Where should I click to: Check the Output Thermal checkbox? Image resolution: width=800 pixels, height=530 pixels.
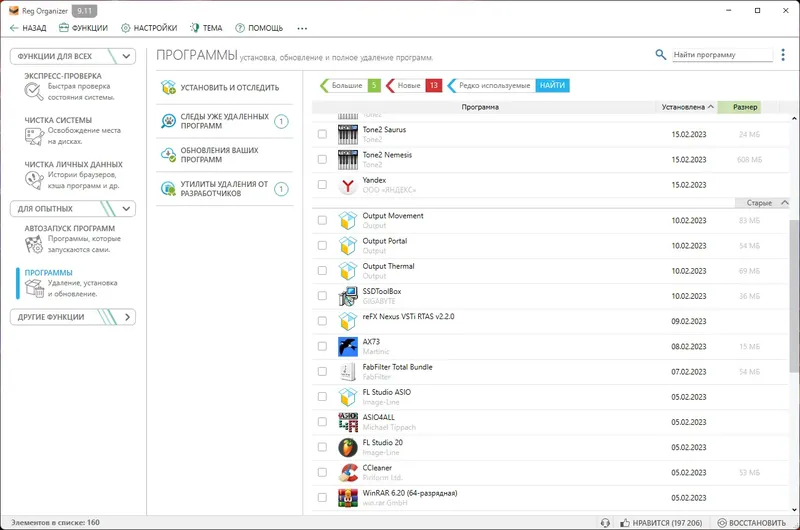(322, 271)
